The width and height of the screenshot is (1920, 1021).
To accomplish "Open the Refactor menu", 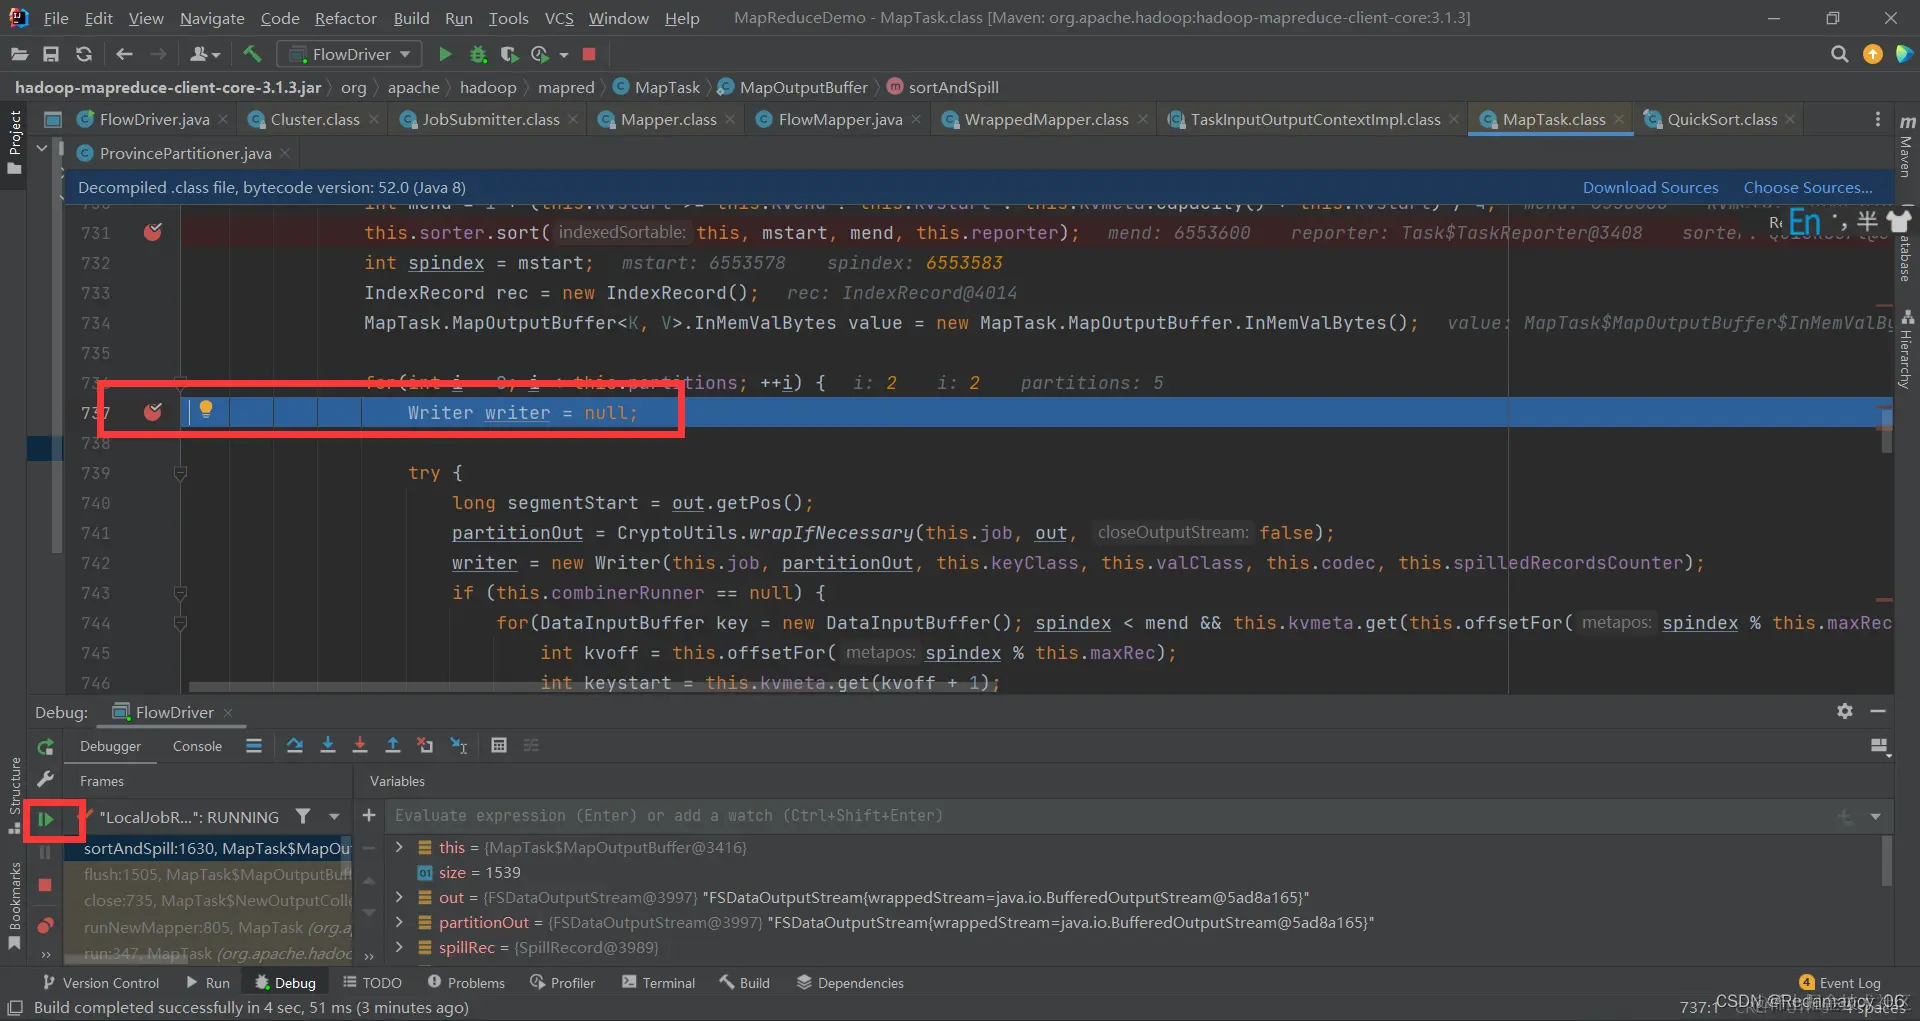I will [x=345, y=18].
